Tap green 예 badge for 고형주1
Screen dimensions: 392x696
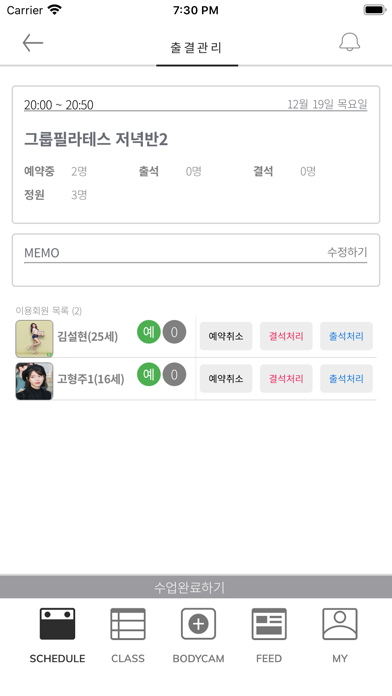point(149,374)
